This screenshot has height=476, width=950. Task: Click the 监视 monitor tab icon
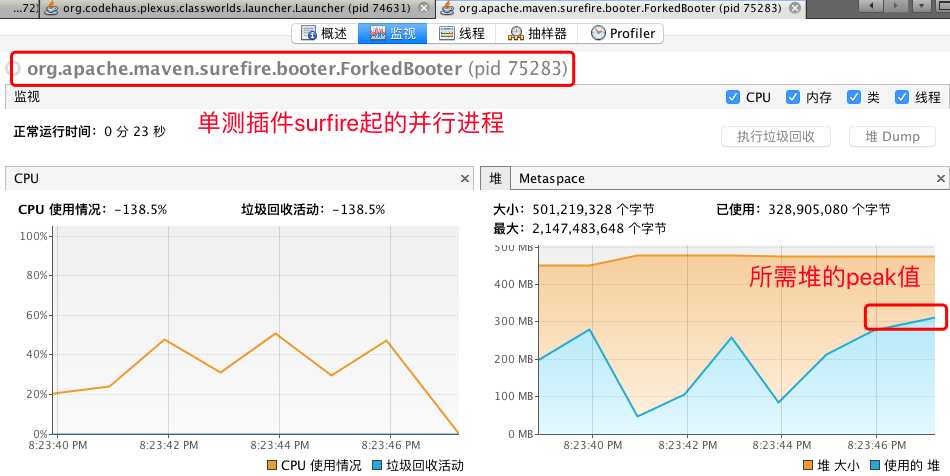click(377, 33)
